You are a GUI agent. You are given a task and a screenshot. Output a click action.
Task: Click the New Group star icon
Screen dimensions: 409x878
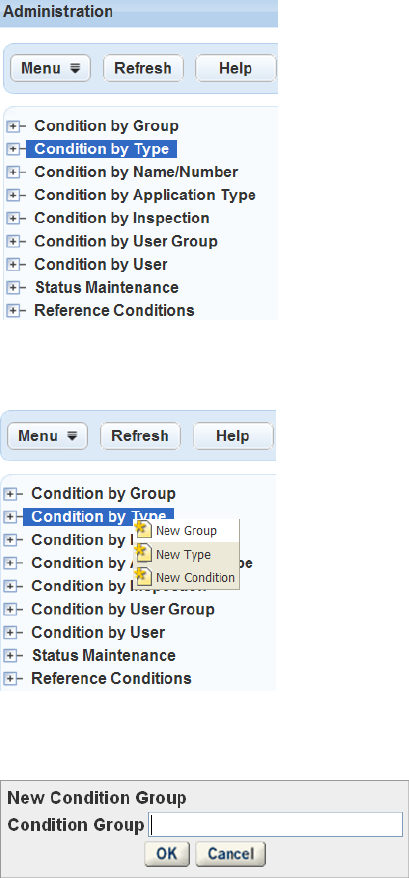click(x=144, y=530)
